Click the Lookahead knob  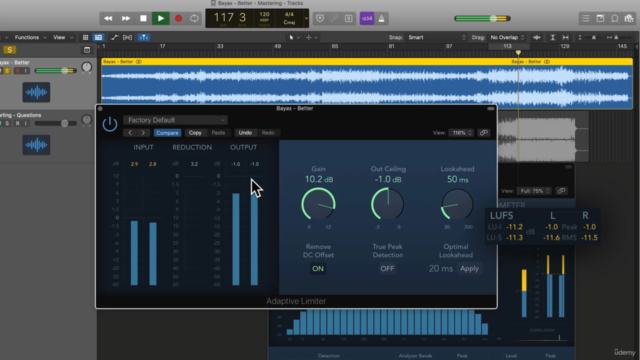tap(457, 204)
